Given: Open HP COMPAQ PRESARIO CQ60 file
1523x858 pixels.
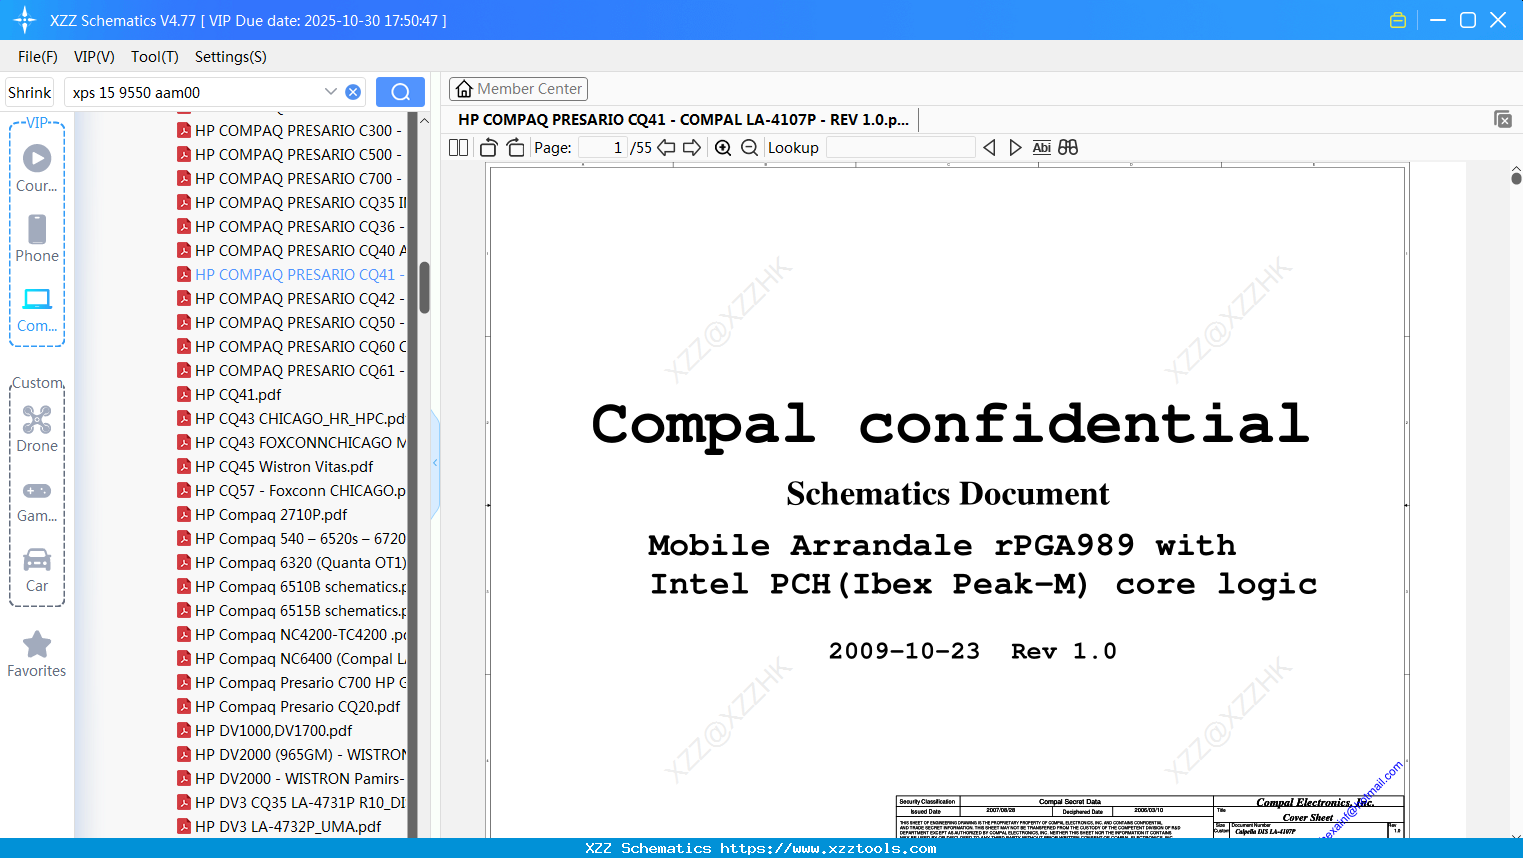Looking at the screenshot, I should pyautogui.click(x=290, y=346).
